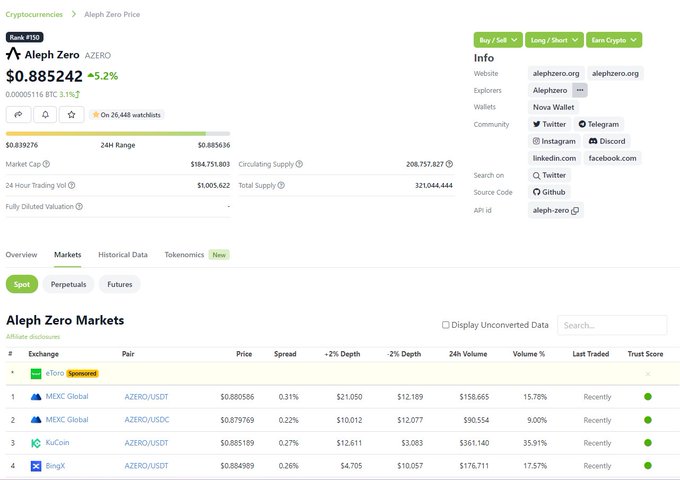
Task: Click the Fully Diluted Valuation help icon
Action: (x=79, y=206)
